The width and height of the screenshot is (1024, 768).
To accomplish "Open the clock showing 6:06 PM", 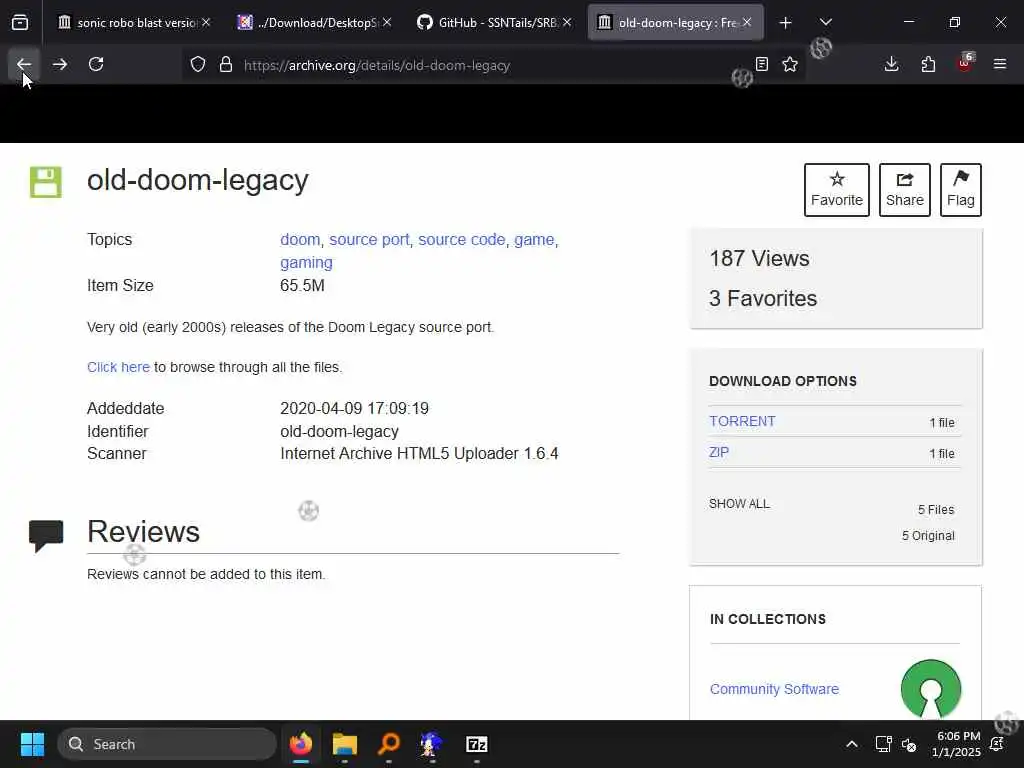I will coord(956,744).
